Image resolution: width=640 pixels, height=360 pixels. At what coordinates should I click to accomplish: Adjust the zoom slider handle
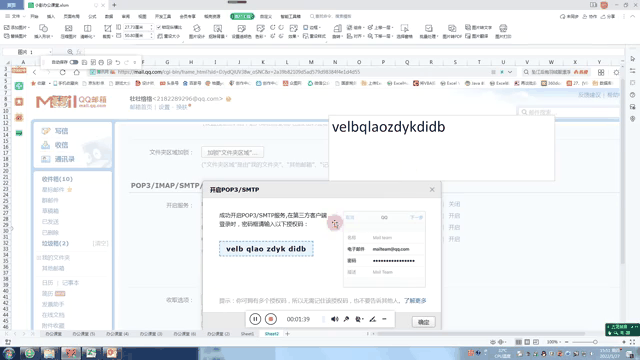pyautogui.click(x=595, y=342)
